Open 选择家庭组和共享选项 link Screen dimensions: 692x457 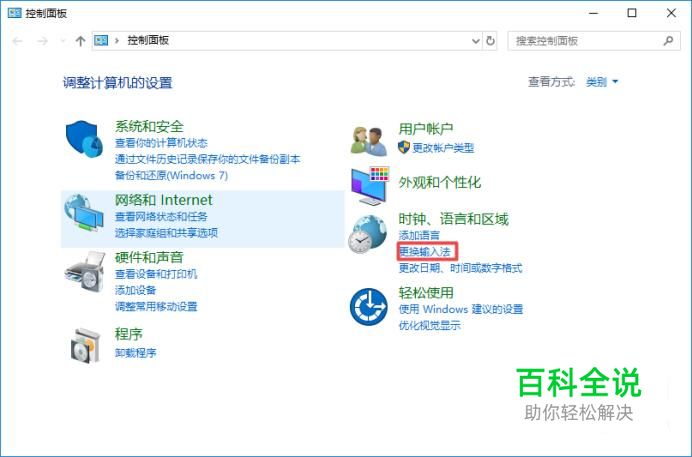(166, 232)
